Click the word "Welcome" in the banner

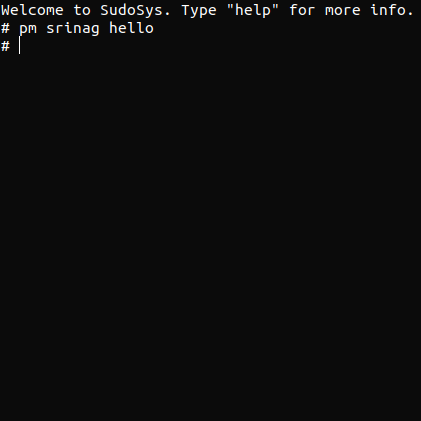point(32,10)
